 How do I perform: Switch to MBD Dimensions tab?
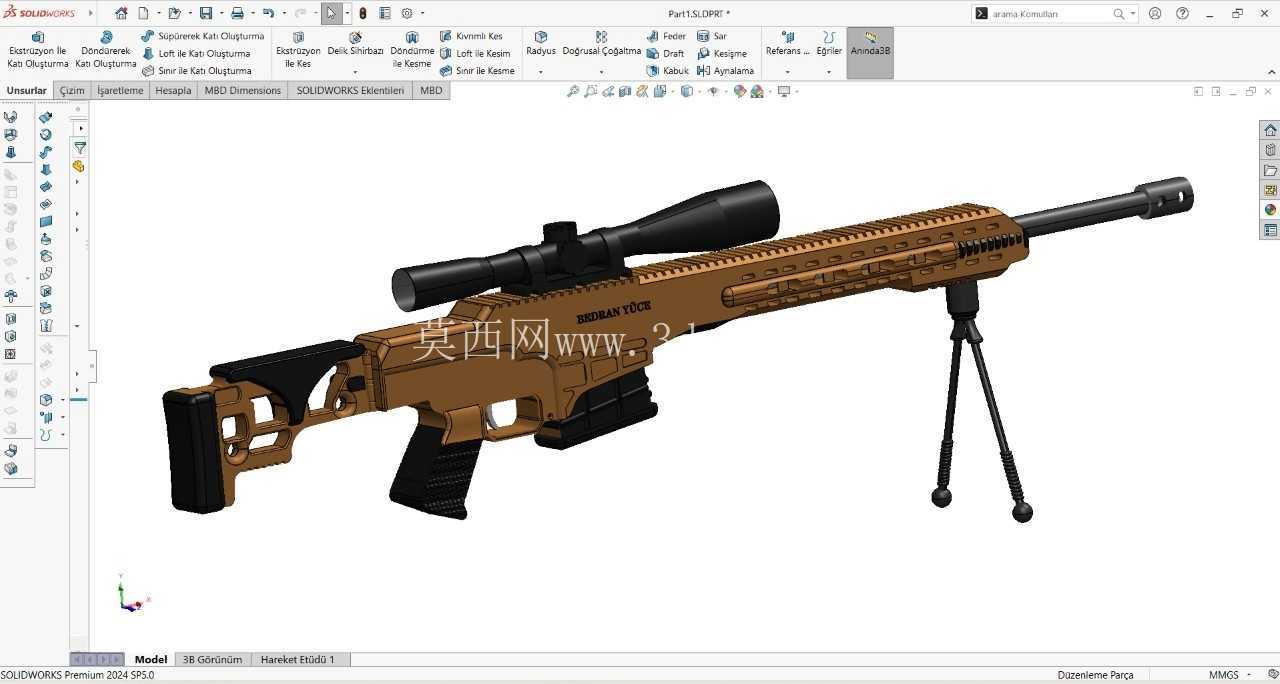click(243, 90)
